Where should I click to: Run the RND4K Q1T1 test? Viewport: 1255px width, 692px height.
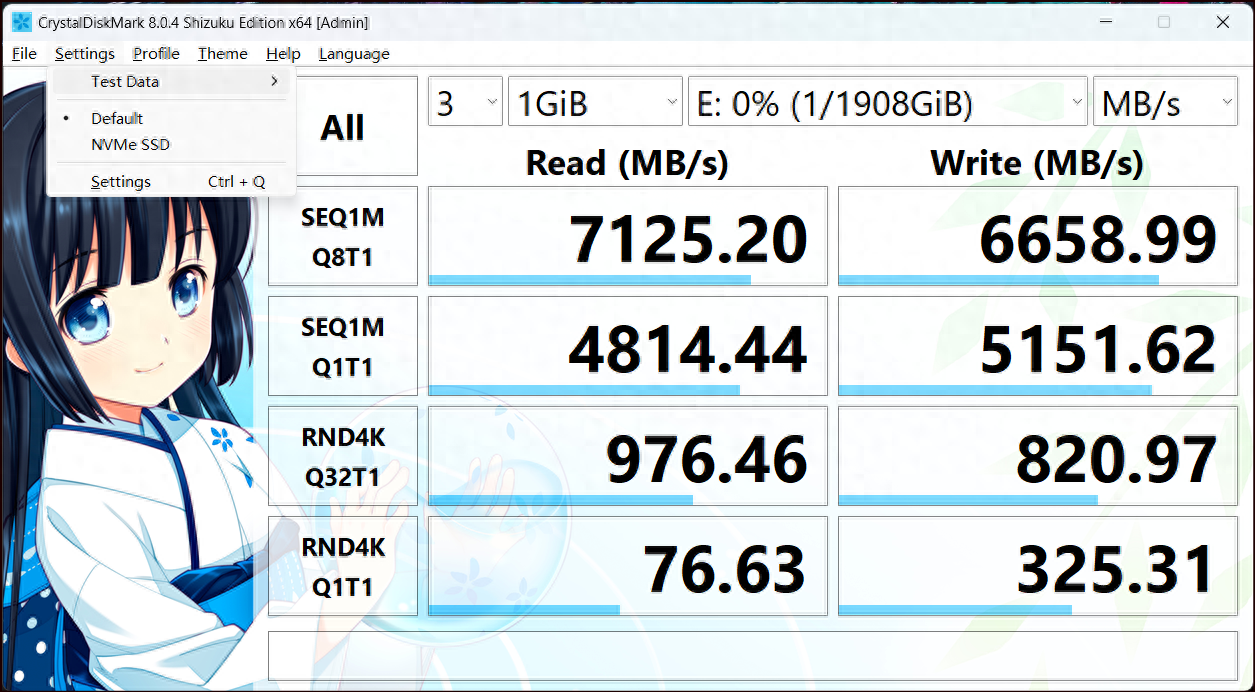(343, 567)
